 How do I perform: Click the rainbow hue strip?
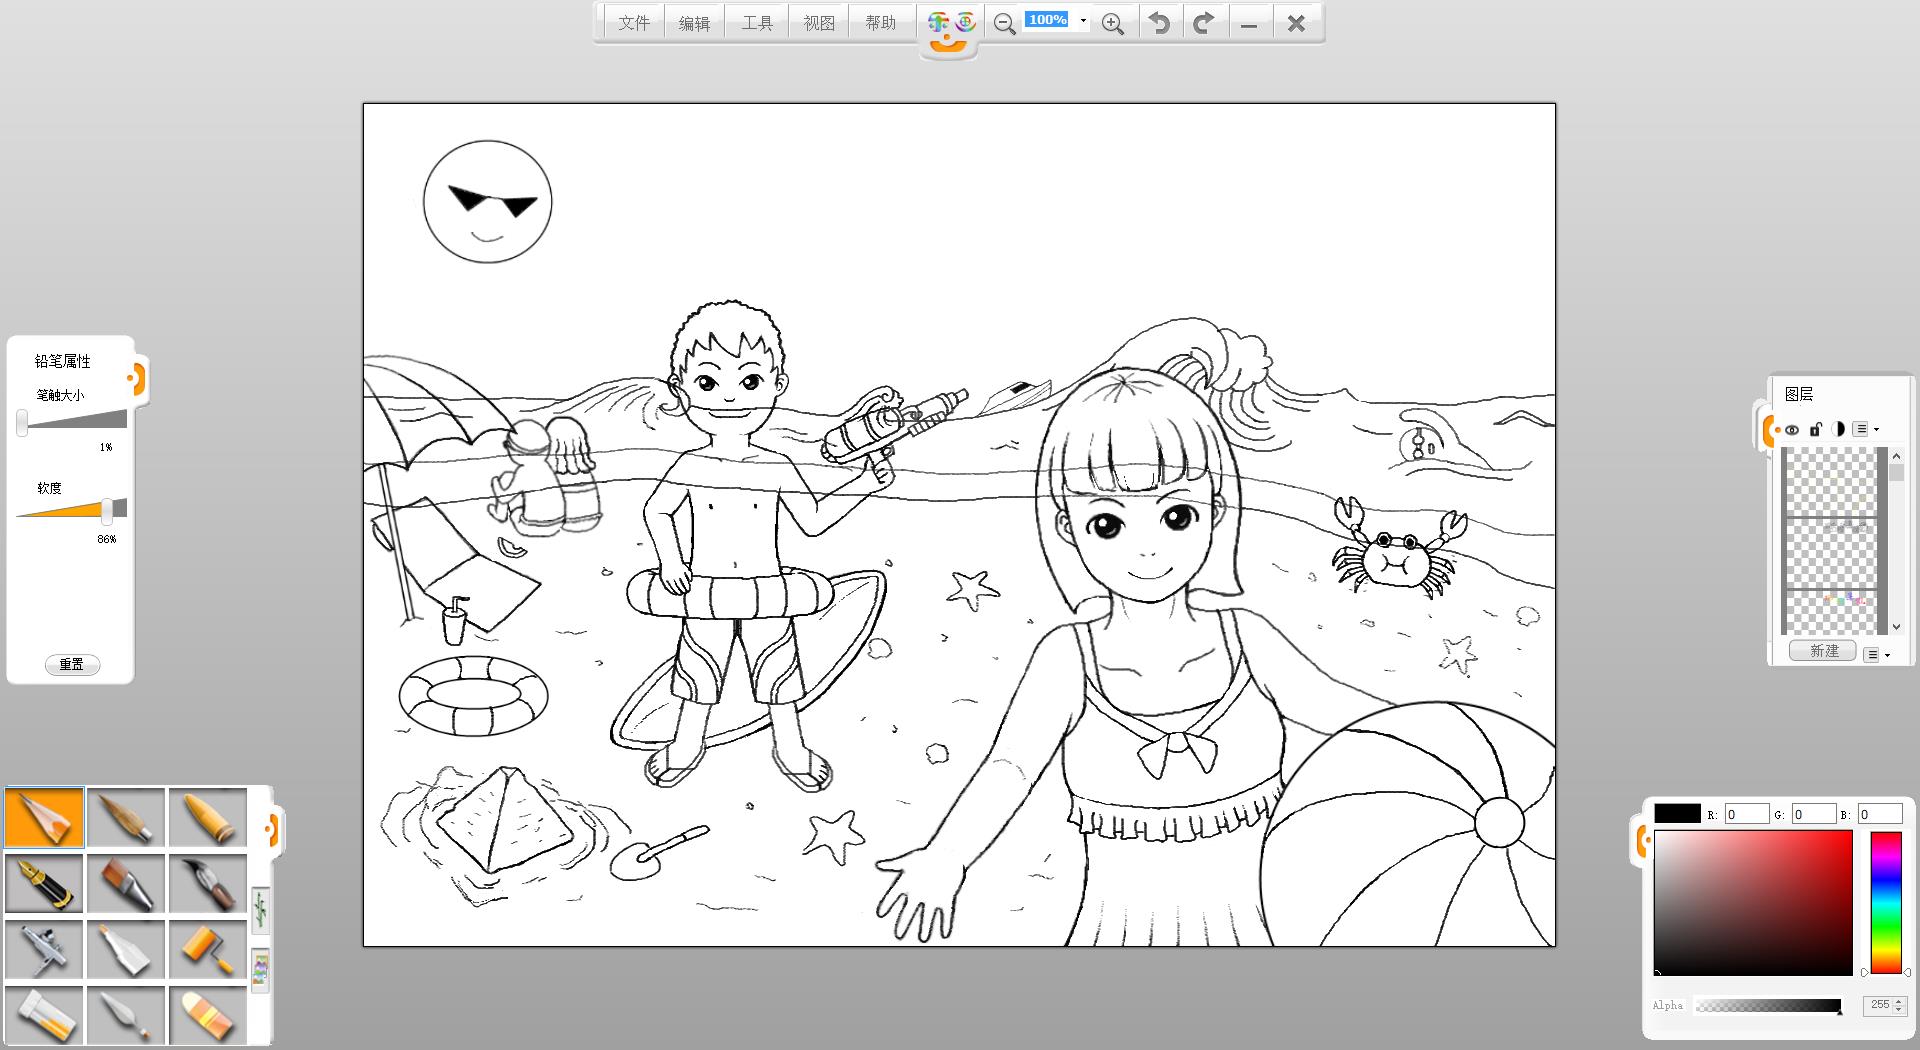tap(1885, 902)
